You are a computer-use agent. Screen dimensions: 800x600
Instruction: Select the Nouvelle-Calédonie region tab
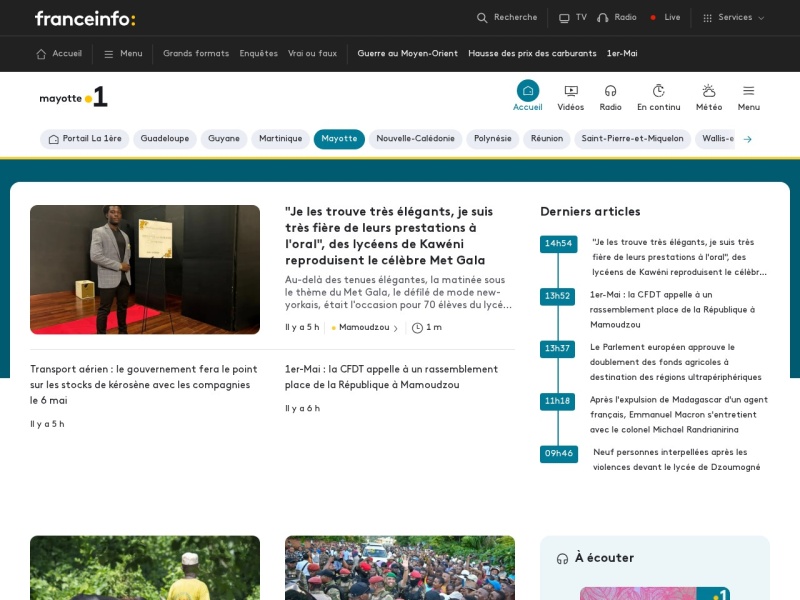pos(415,139)
